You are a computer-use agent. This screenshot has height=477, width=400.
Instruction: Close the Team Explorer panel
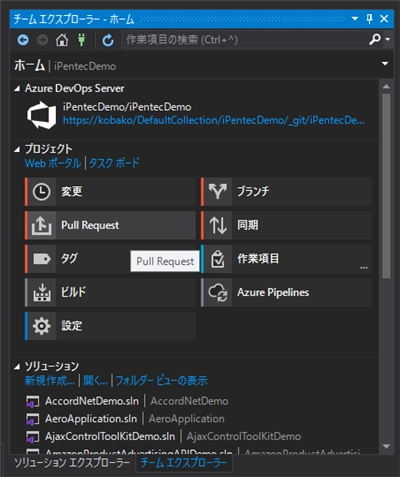click(384, 19)
